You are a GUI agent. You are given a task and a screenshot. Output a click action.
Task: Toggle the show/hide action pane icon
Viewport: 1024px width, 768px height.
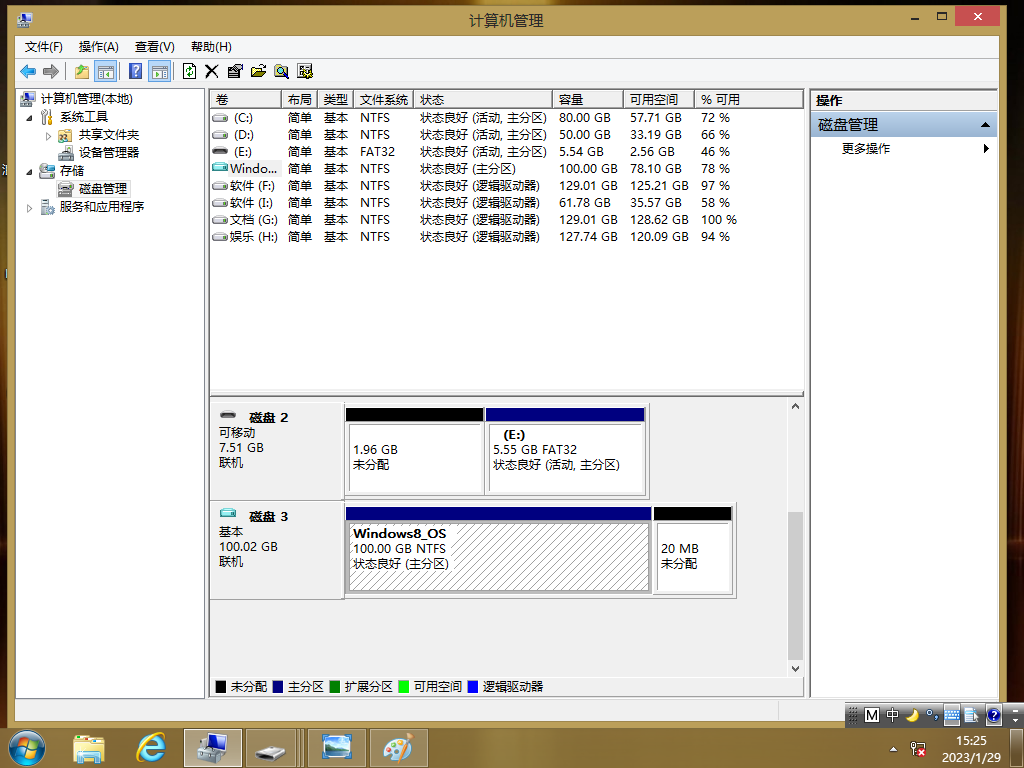159,71
